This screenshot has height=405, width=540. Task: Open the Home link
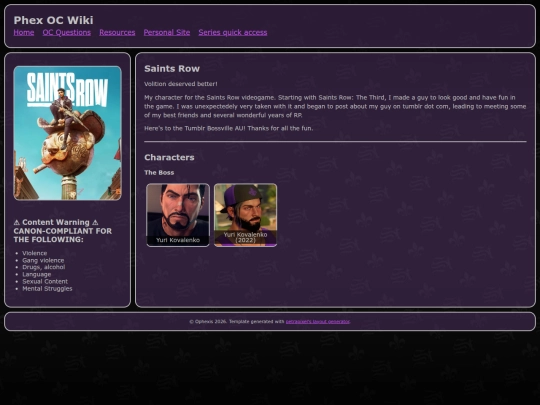pos(24,32)
